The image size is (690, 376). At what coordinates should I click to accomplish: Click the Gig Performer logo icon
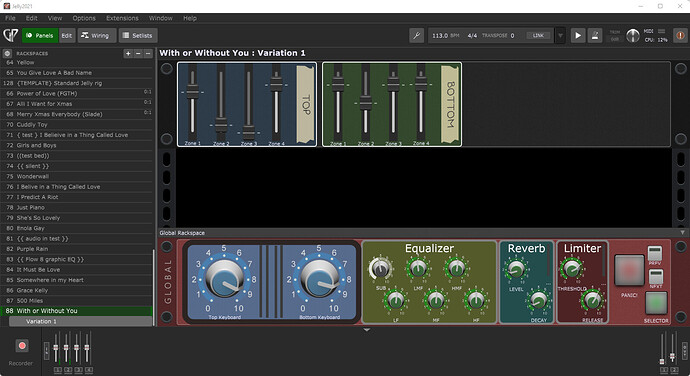pyautogui.click(x=10, y=35)
